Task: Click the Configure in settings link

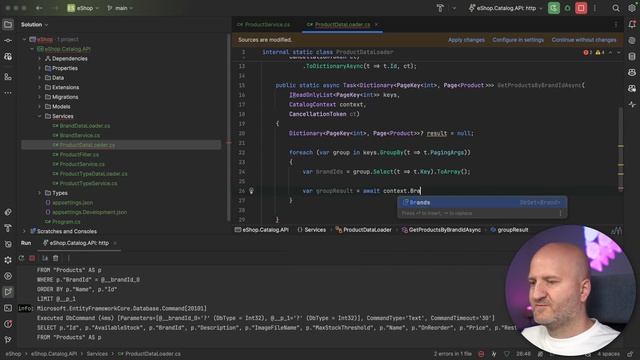Action: point(518,40)
